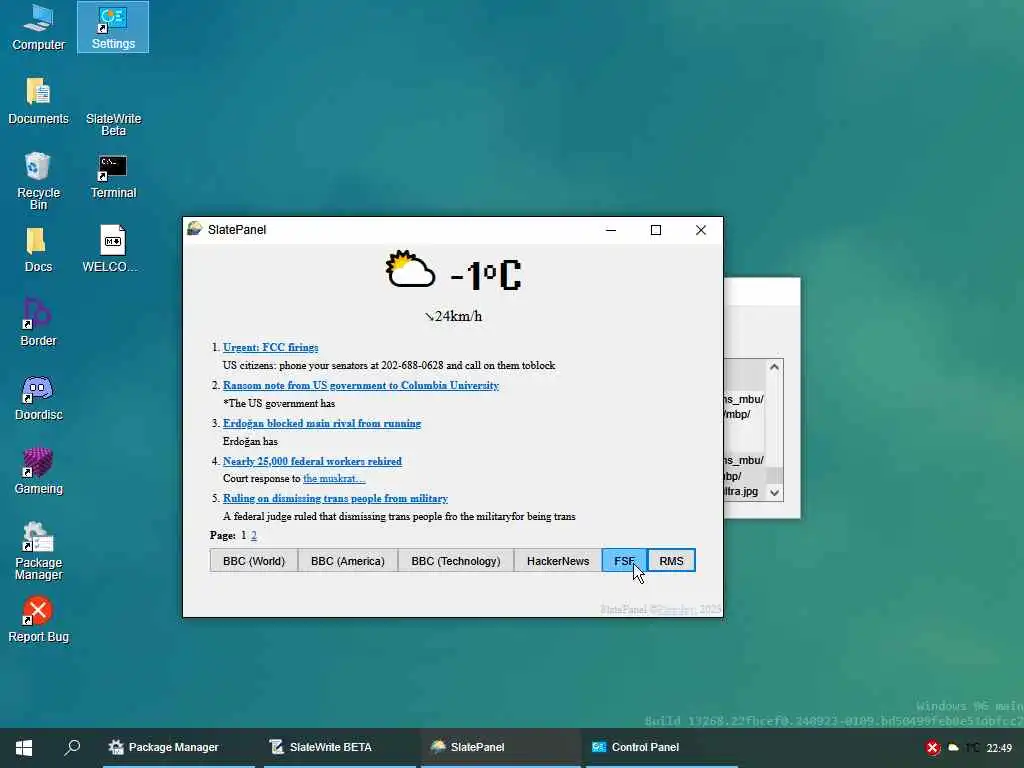The width and height of the screenshot is (1024, 768).
Task: Click scroll-up arrow in background window list
Action: click(x=775, y=367)
